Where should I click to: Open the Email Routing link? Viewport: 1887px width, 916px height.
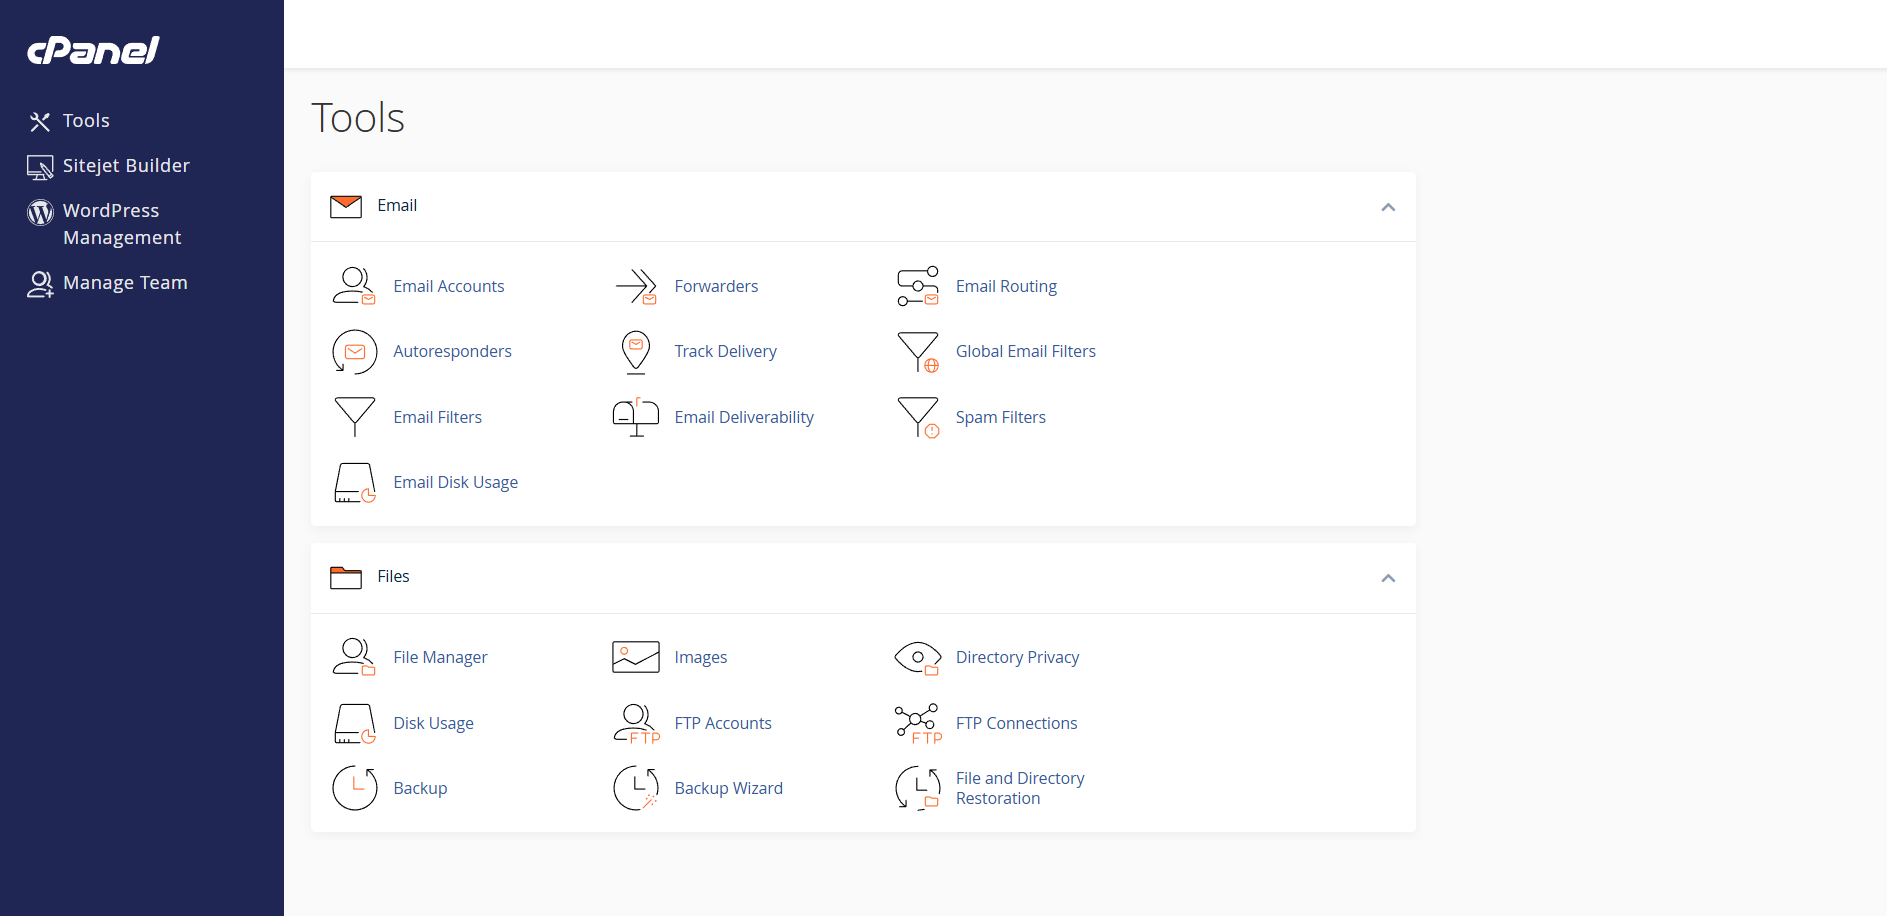(1006, 286)
